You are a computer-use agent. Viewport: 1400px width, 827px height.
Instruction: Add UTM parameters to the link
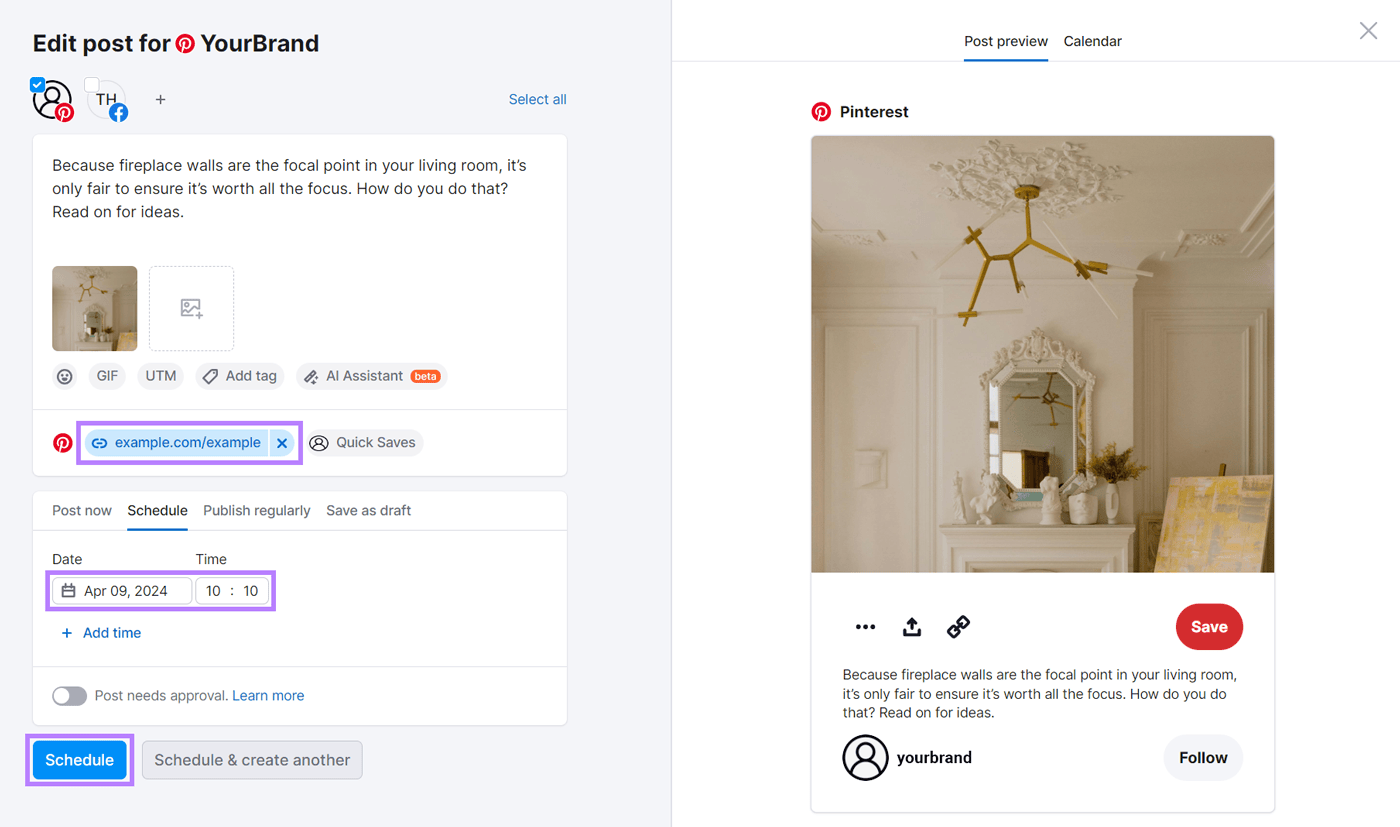(160, 375)
